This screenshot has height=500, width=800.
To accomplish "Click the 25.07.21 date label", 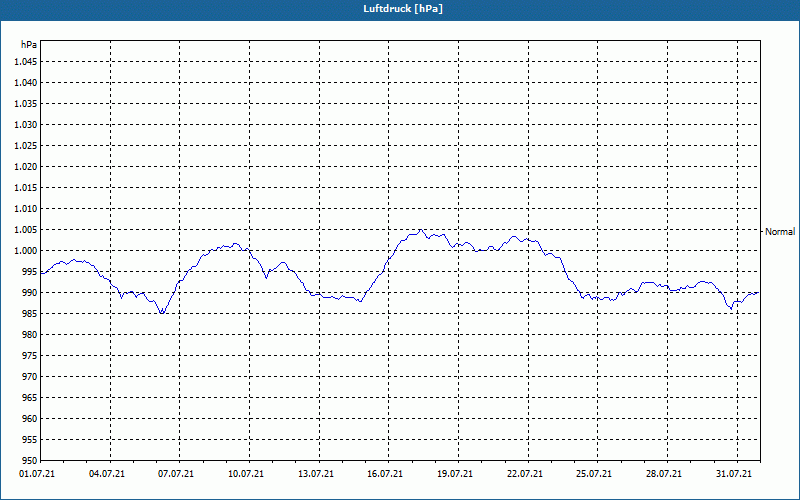I will pyautogui.click(x=594, y=474).
